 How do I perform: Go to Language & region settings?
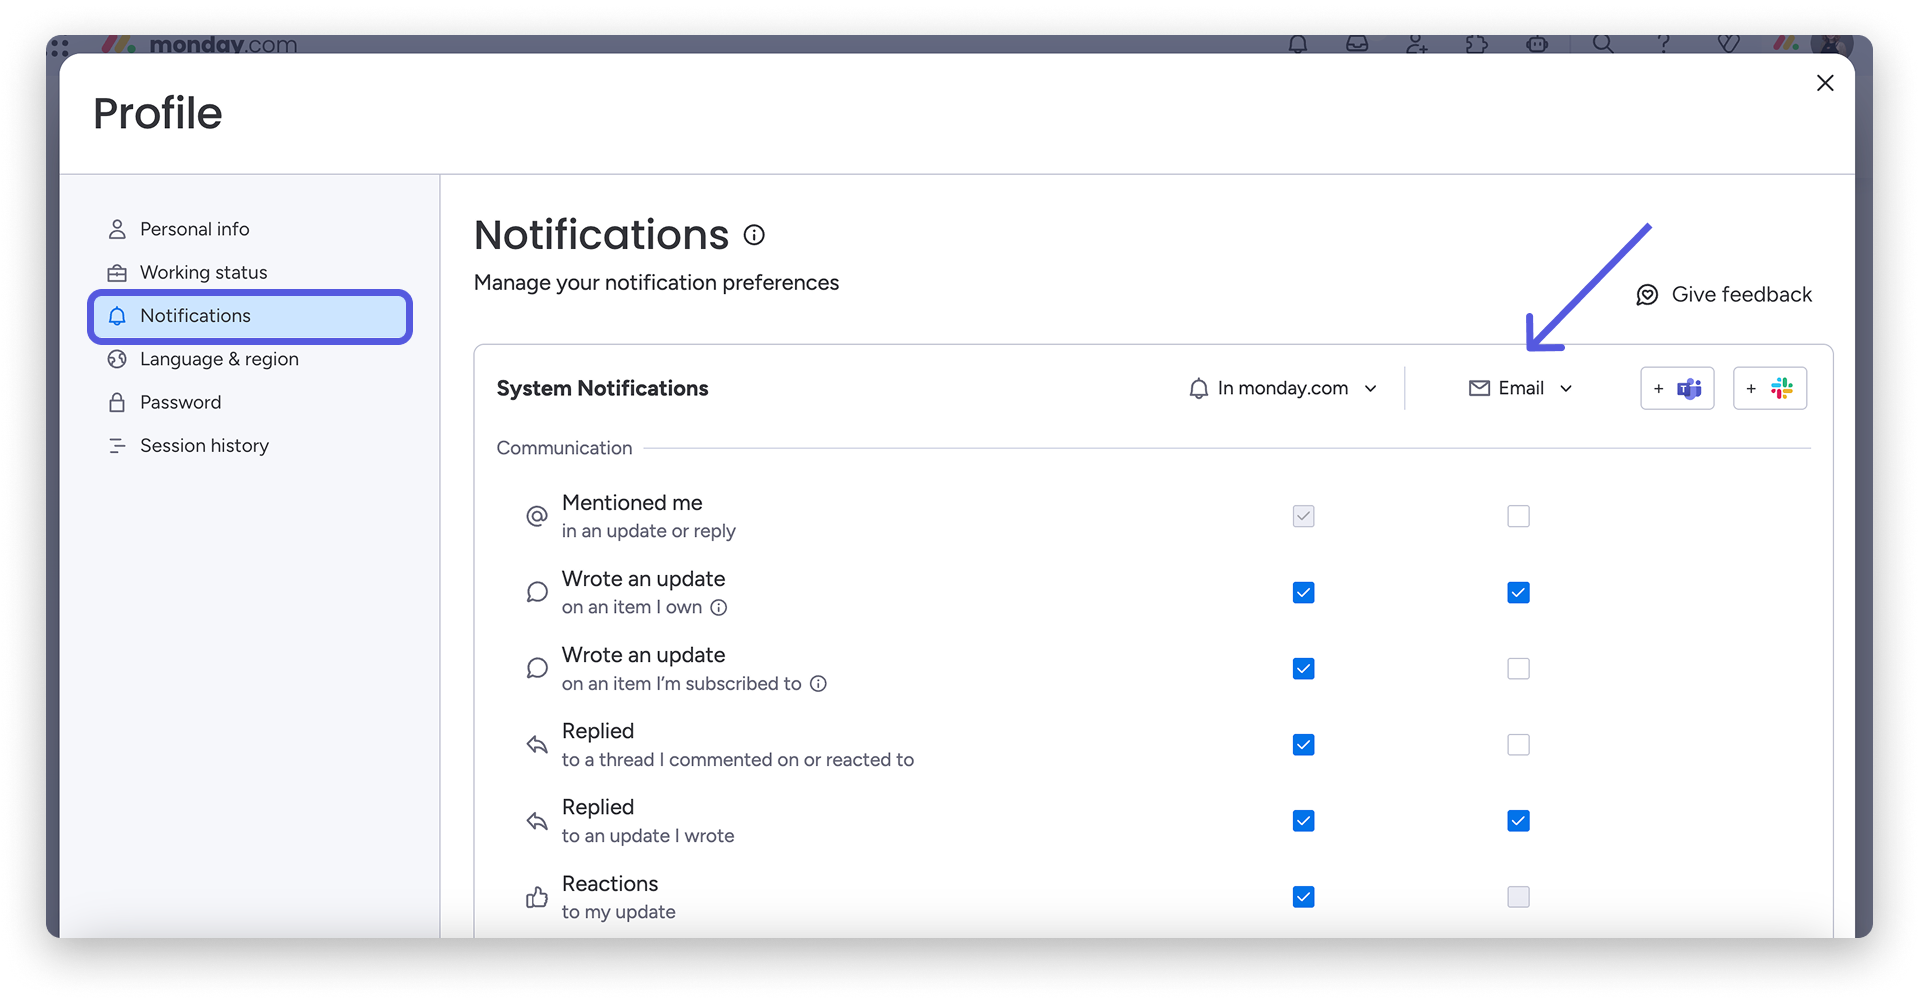(x=218, y=359)
